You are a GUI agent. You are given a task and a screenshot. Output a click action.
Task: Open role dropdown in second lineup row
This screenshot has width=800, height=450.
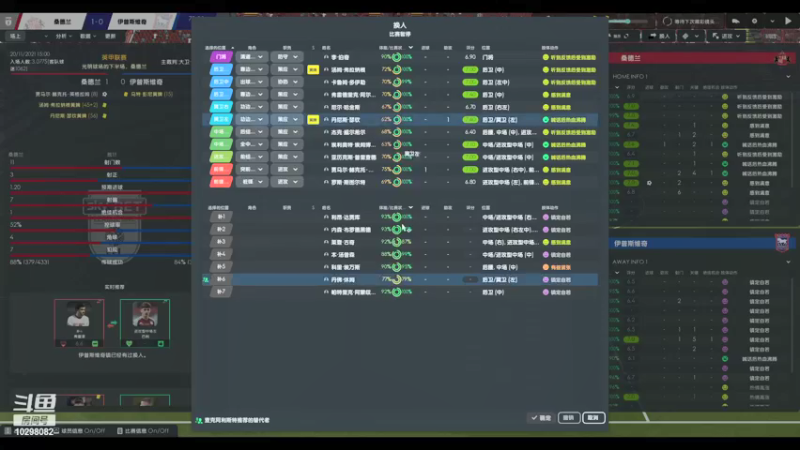click(x=252, y=69)
